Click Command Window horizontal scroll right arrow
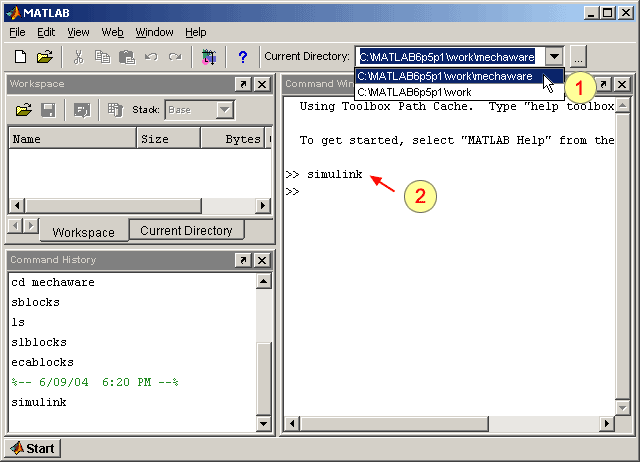Screen dimensions: 640x462 pos(607,424)
